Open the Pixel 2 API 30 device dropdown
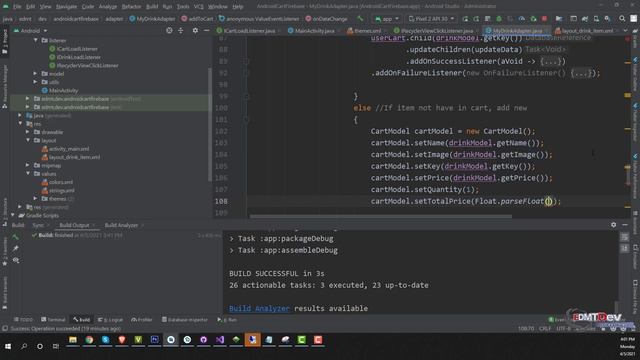Image resolution: width=640 pixels, height=360 pixels. 431,19
